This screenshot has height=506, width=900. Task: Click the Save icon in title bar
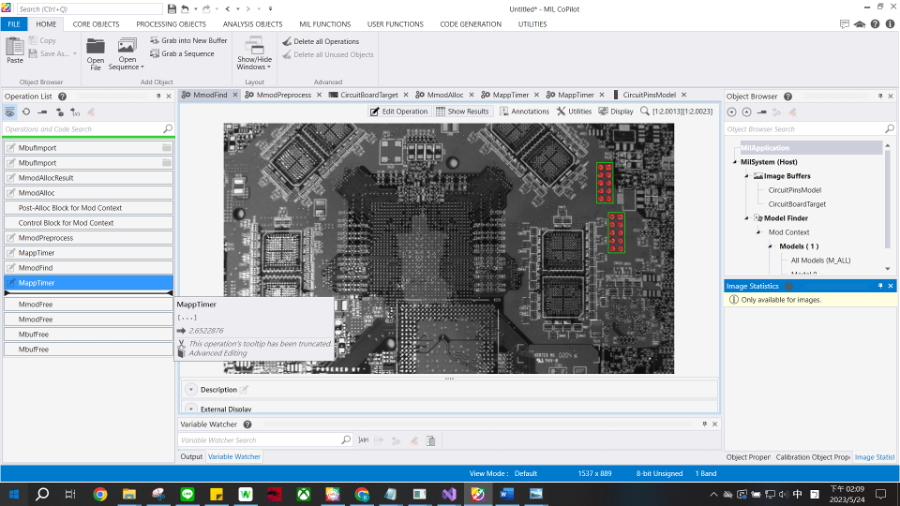coord(172,9)
